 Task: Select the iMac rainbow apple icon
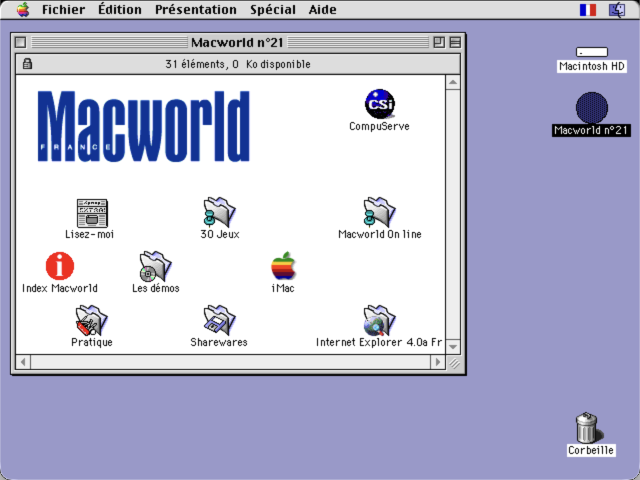click(x=283, y=266)
